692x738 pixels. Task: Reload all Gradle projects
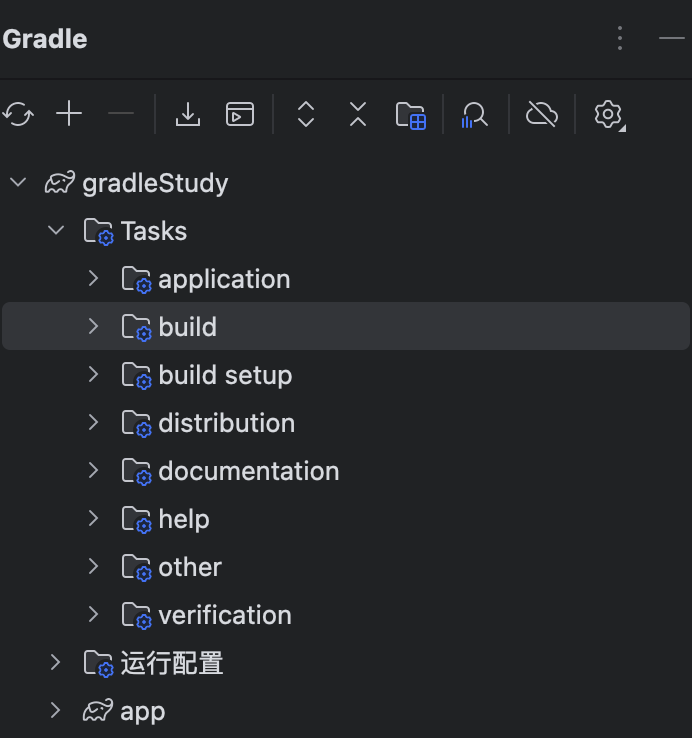click(x=18, y=114)
